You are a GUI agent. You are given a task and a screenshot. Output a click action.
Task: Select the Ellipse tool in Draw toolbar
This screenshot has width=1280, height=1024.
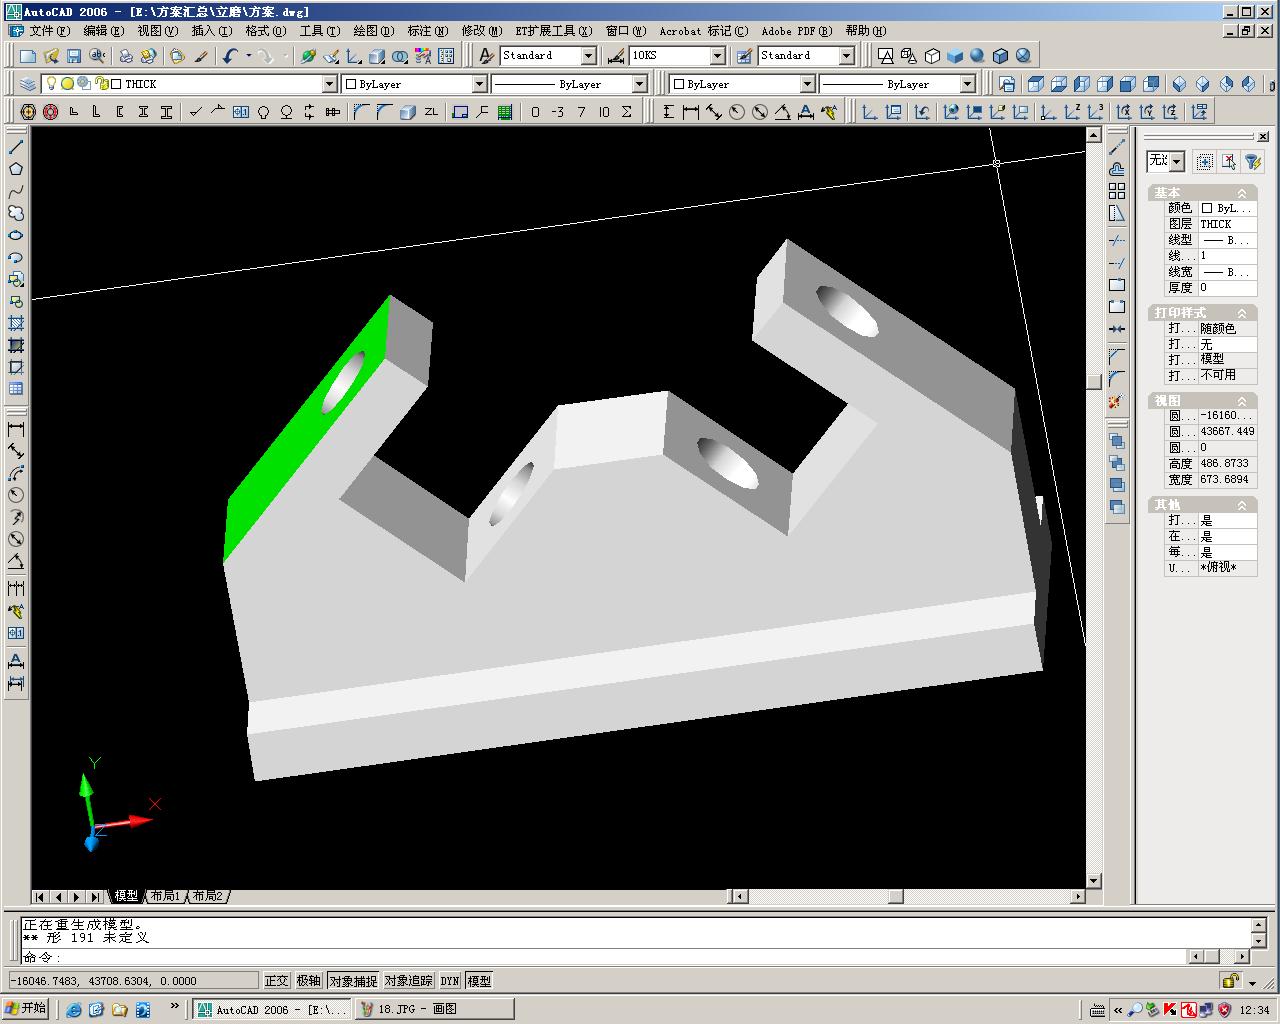[x=16, y=235]
